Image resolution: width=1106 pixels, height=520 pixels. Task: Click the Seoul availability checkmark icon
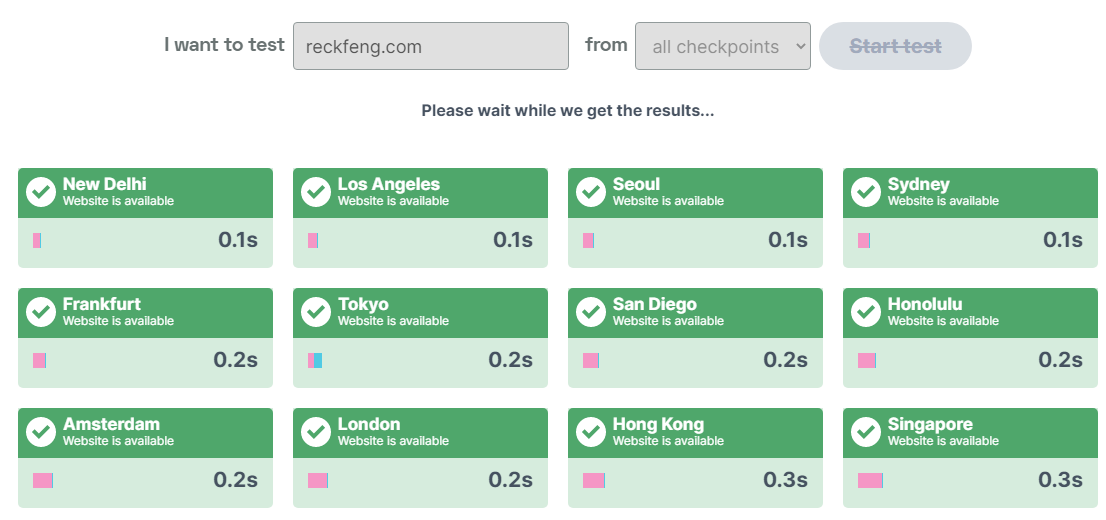[x=591, y=192]
